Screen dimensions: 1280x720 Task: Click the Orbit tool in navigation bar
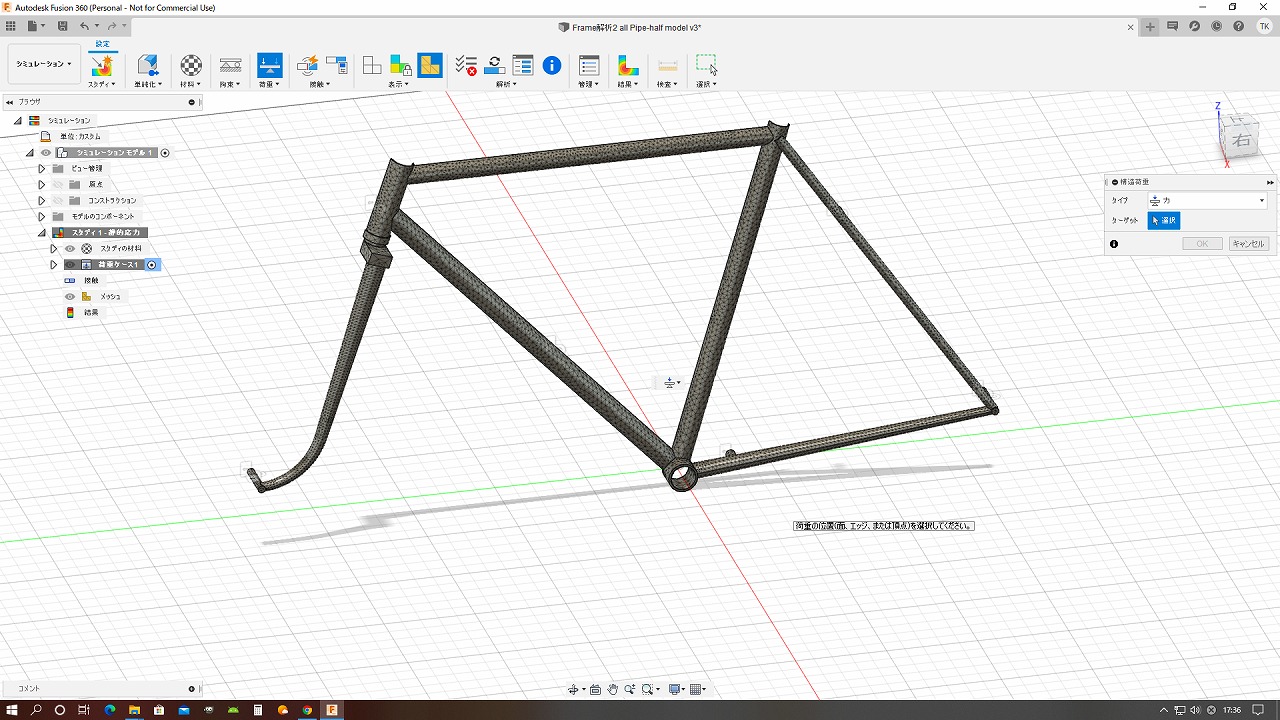(x=574, y=689)
